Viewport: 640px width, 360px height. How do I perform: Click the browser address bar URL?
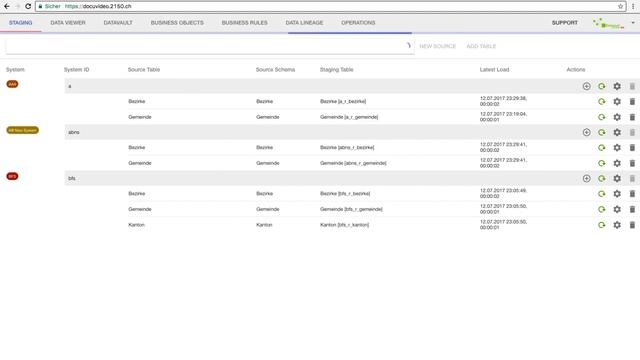[x=98, y=6]
